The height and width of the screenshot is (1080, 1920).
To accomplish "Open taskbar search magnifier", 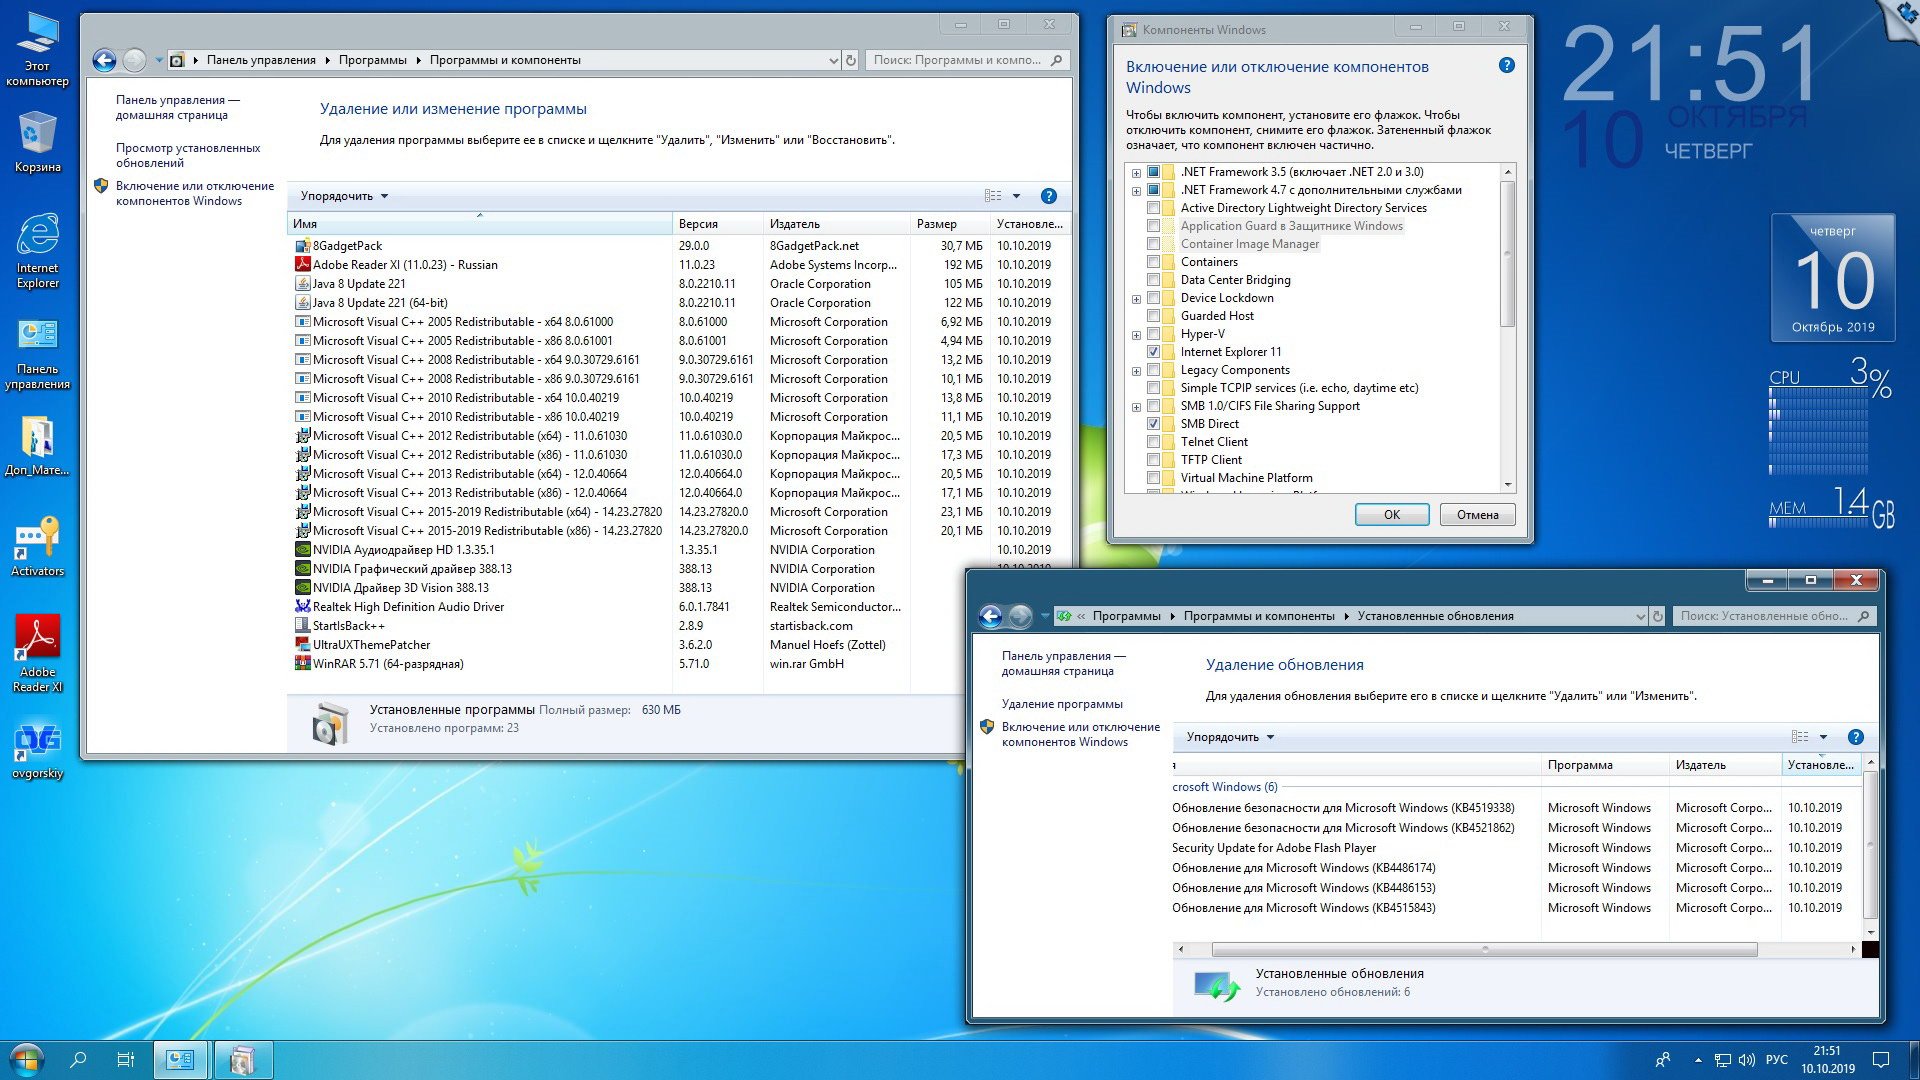I will 78,1060.
